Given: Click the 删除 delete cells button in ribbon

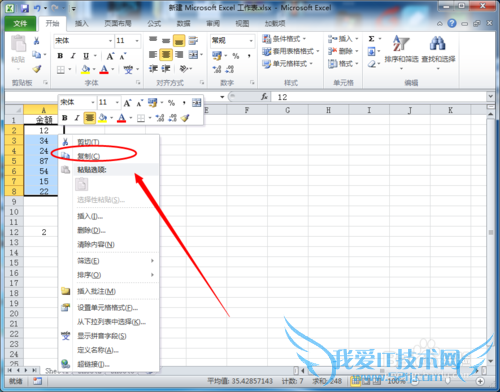Looking at the screenshot, I should [343, 51].
